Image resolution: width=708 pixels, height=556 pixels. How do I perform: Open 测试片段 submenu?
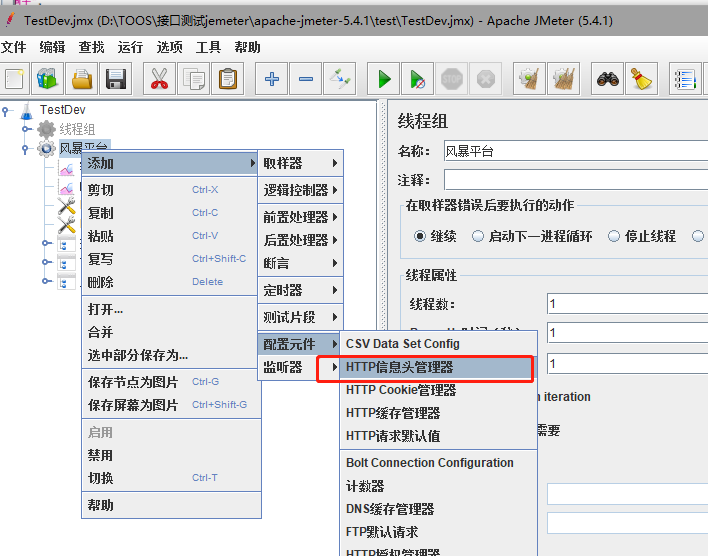pos(301,317)
